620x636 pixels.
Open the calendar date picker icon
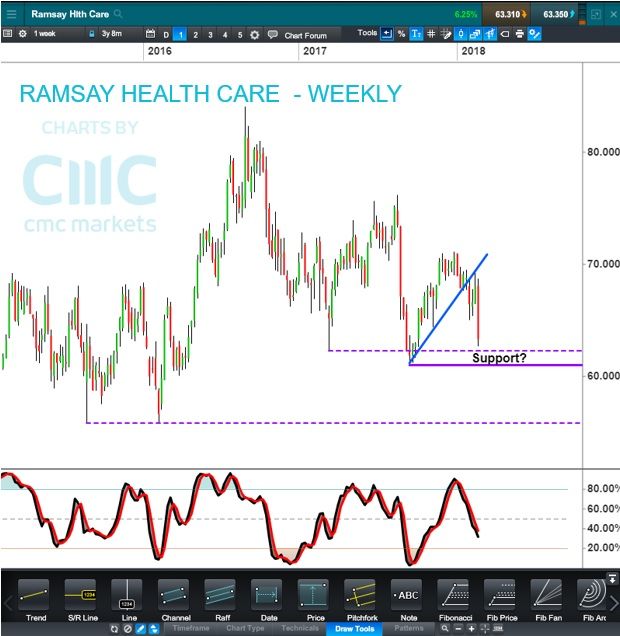pos(150,34)
